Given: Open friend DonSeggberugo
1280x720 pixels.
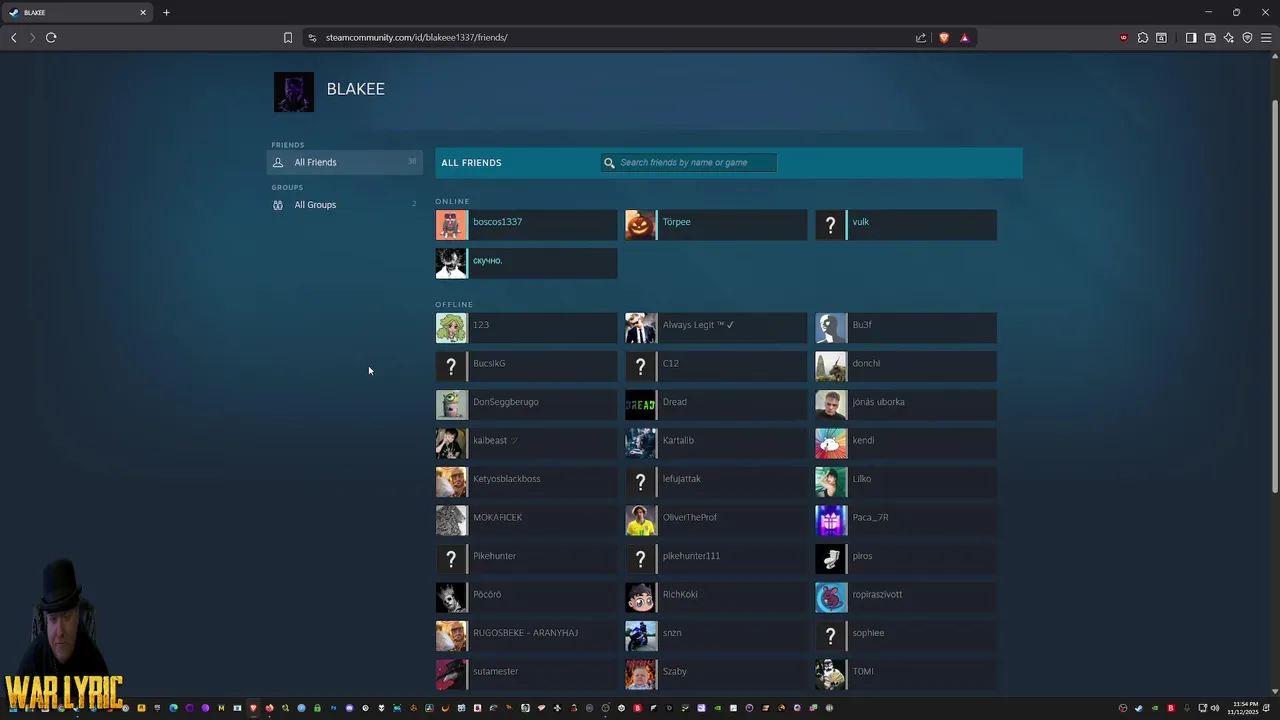Looking at the screenshot, I should 526,405.
